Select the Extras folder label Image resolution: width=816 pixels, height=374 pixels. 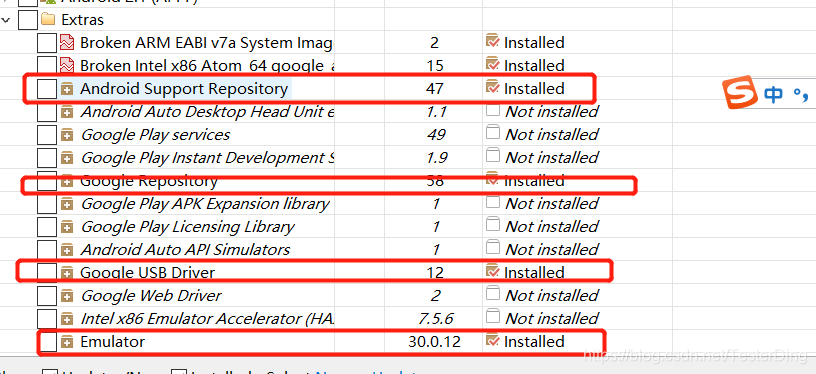[82, 20]
